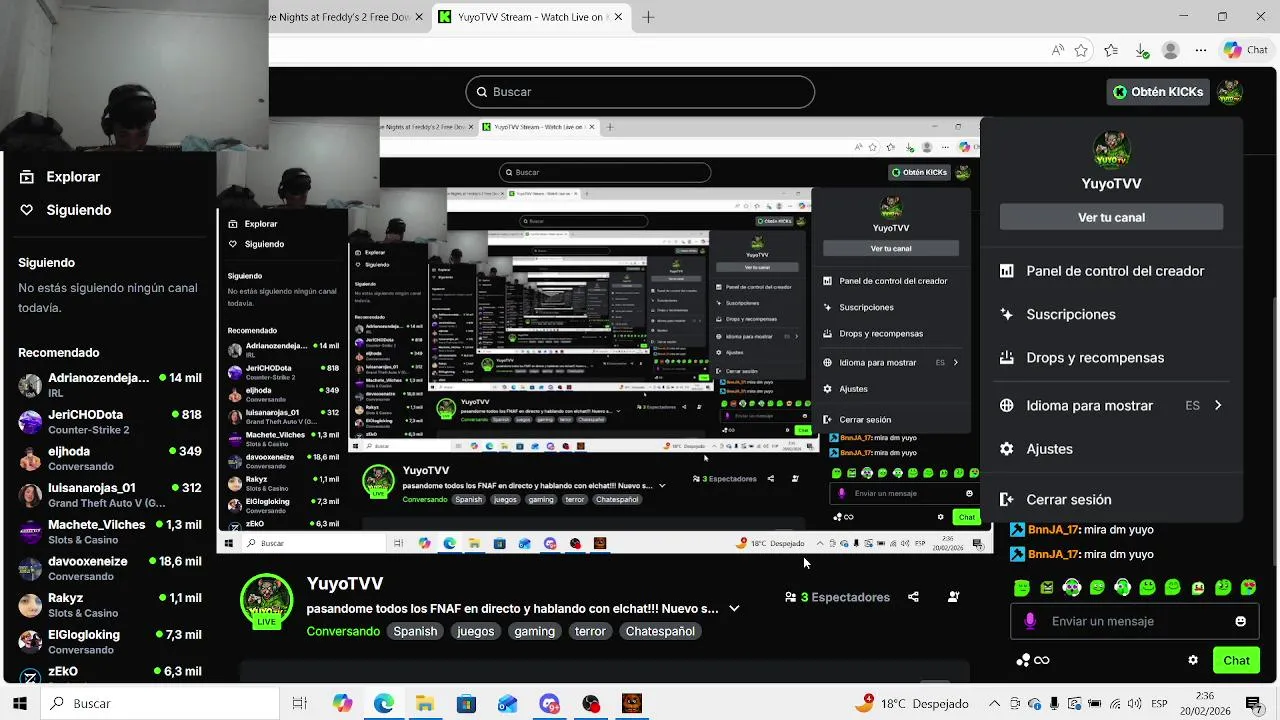The width and height of the screenshot is (1280, 720).
Task: Open Edge favorites list icon
Action: tap(1111, 50)
